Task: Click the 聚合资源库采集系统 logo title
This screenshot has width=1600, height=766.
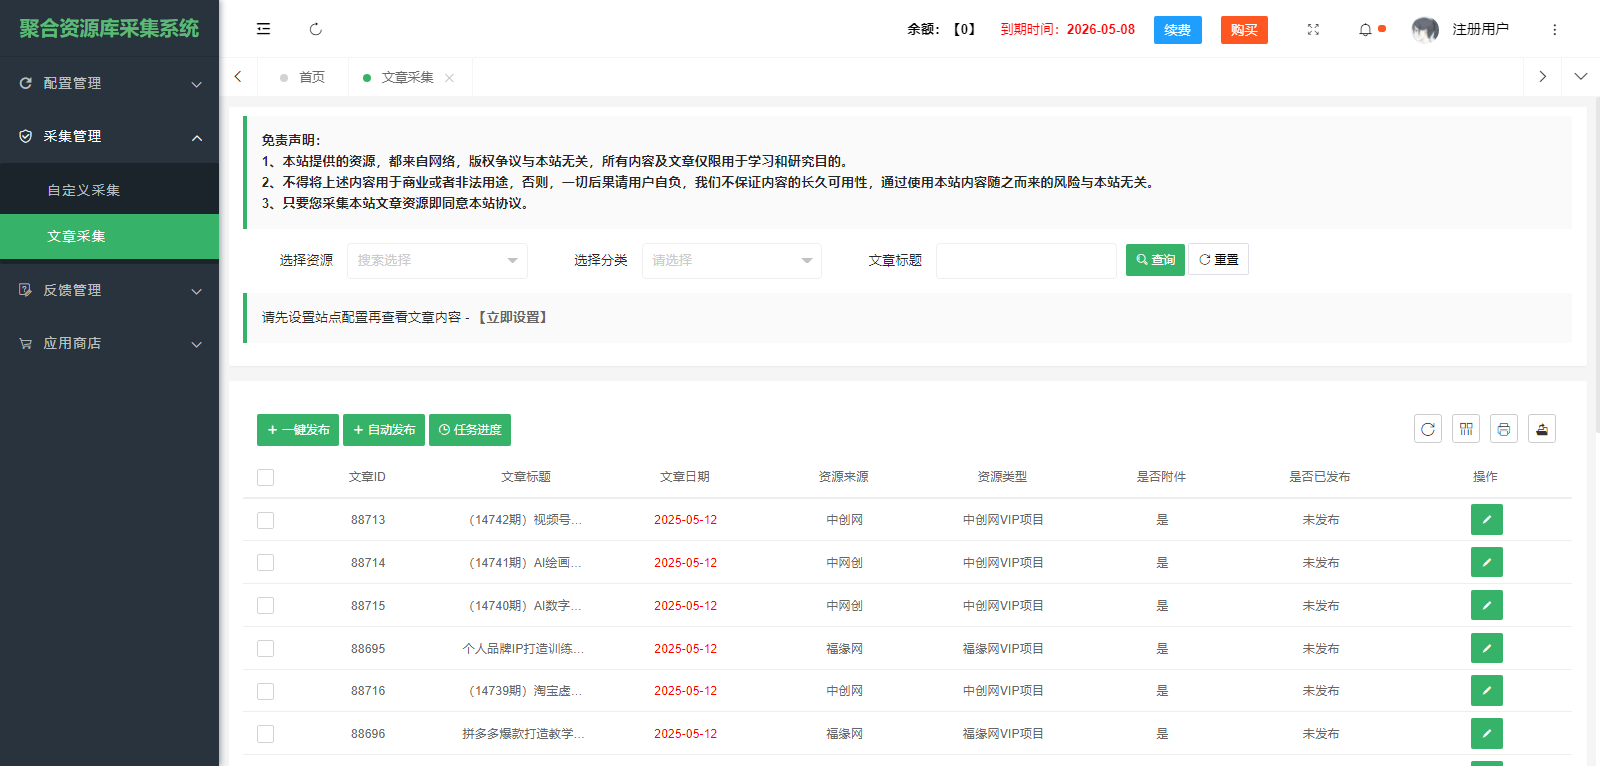Action: (x=109, y=29)
